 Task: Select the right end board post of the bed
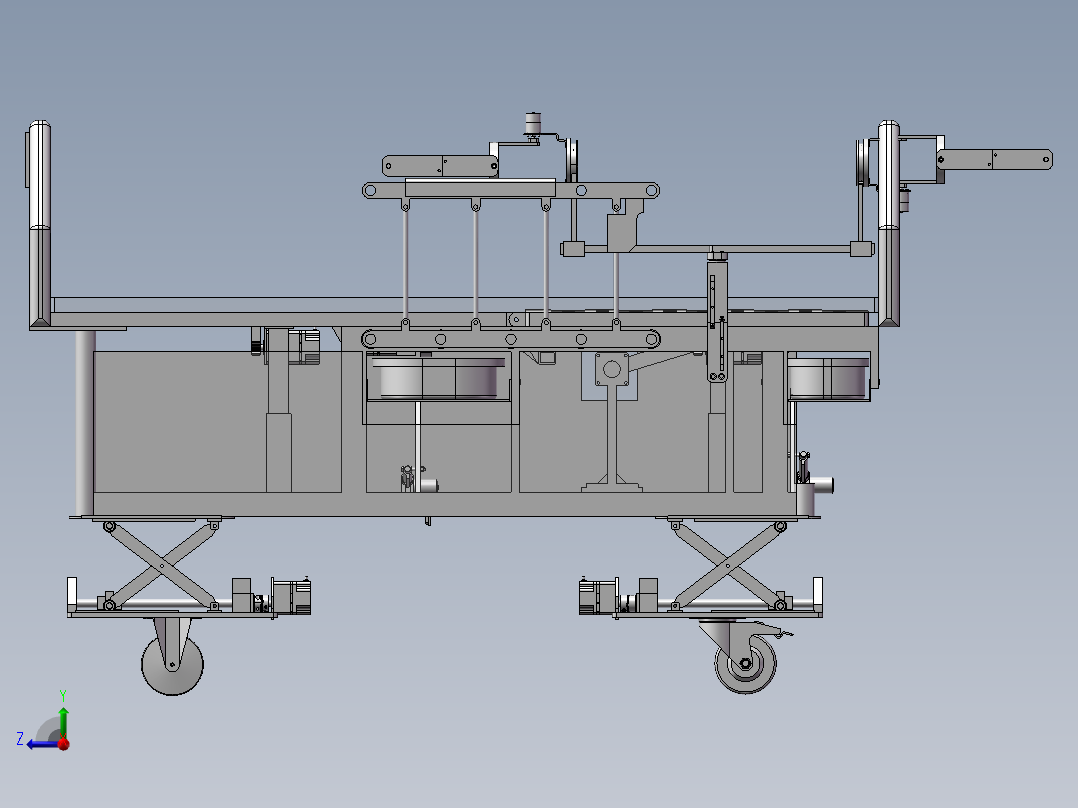pyautogui.click(x=888, y=223)
